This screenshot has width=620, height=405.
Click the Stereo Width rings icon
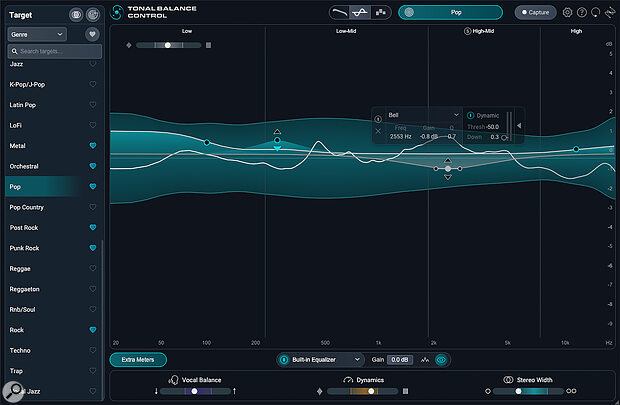tap(508, 380)
